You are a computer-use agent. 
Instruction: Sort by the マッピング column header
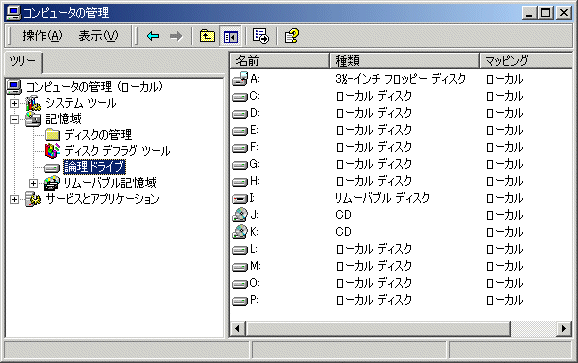526,60
